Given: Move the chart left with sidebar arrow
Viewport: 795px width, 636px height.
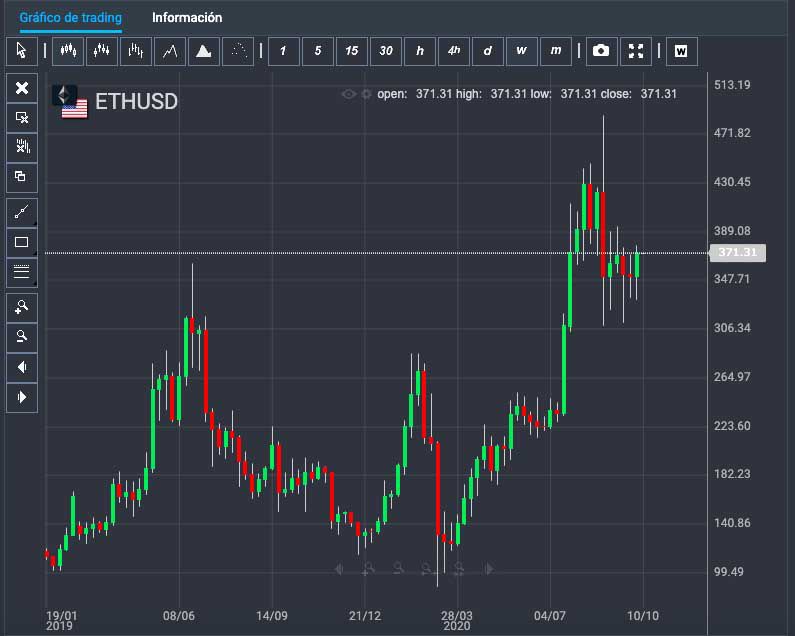Looking at the screenshot, I should pyautogui.click(x=22, y=367).
